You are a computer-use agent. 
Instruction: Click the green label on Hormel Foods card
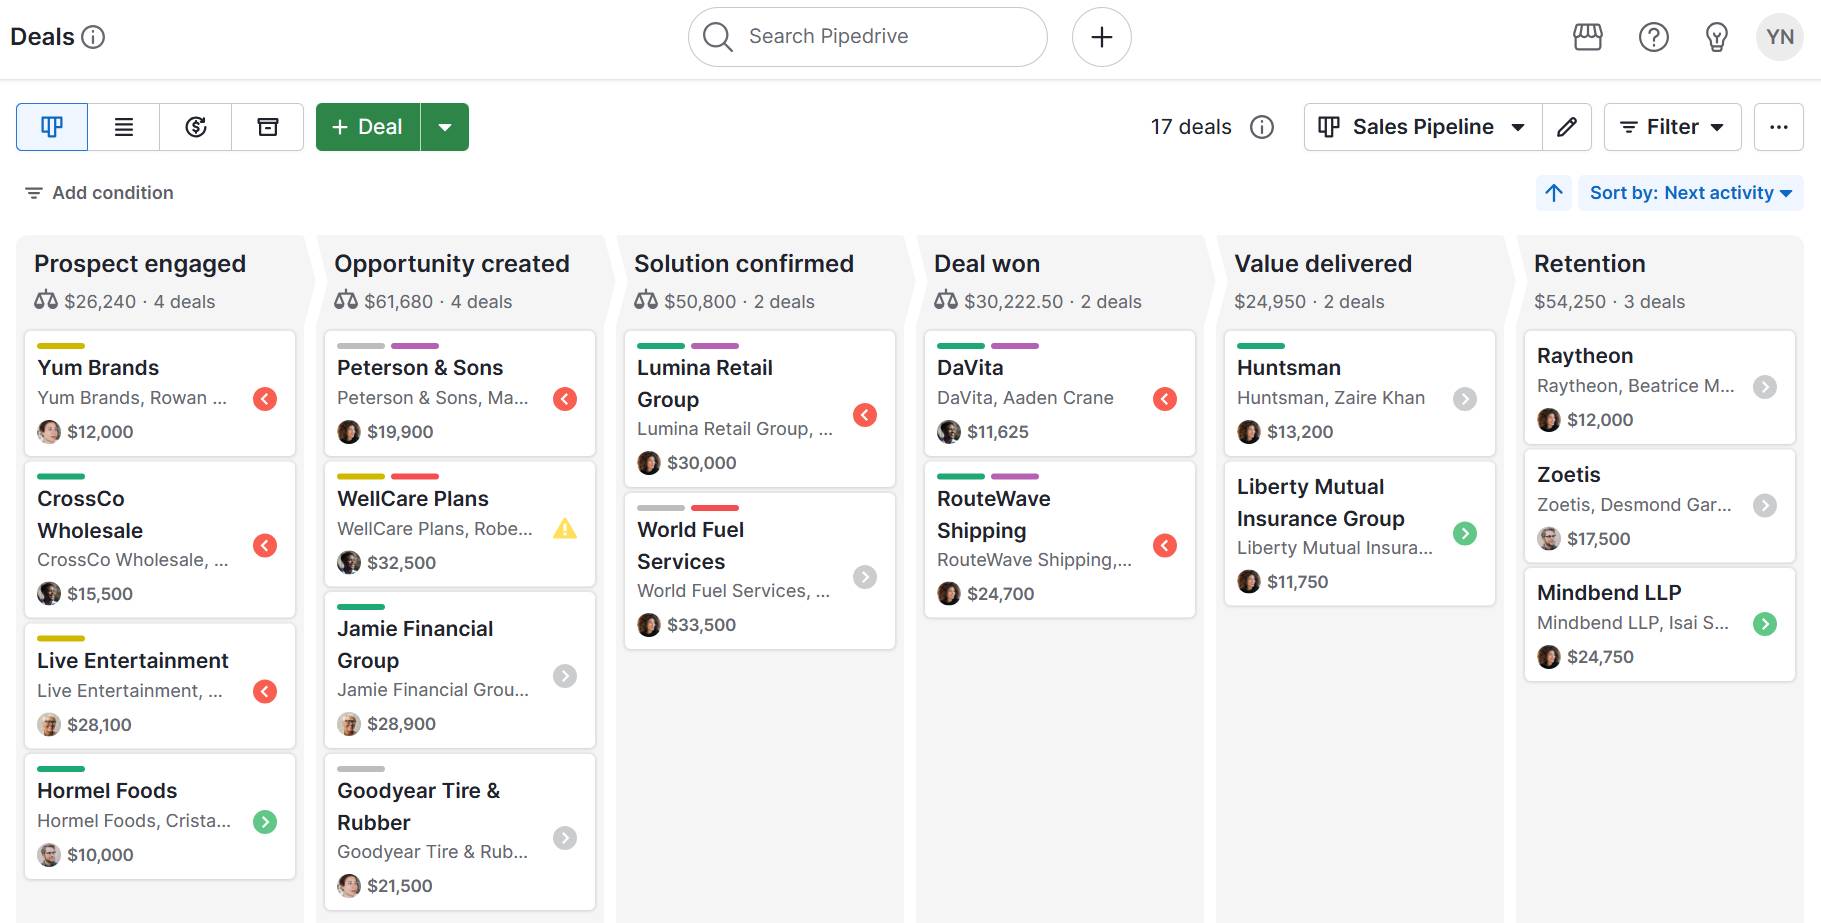[x=61, y=769]
